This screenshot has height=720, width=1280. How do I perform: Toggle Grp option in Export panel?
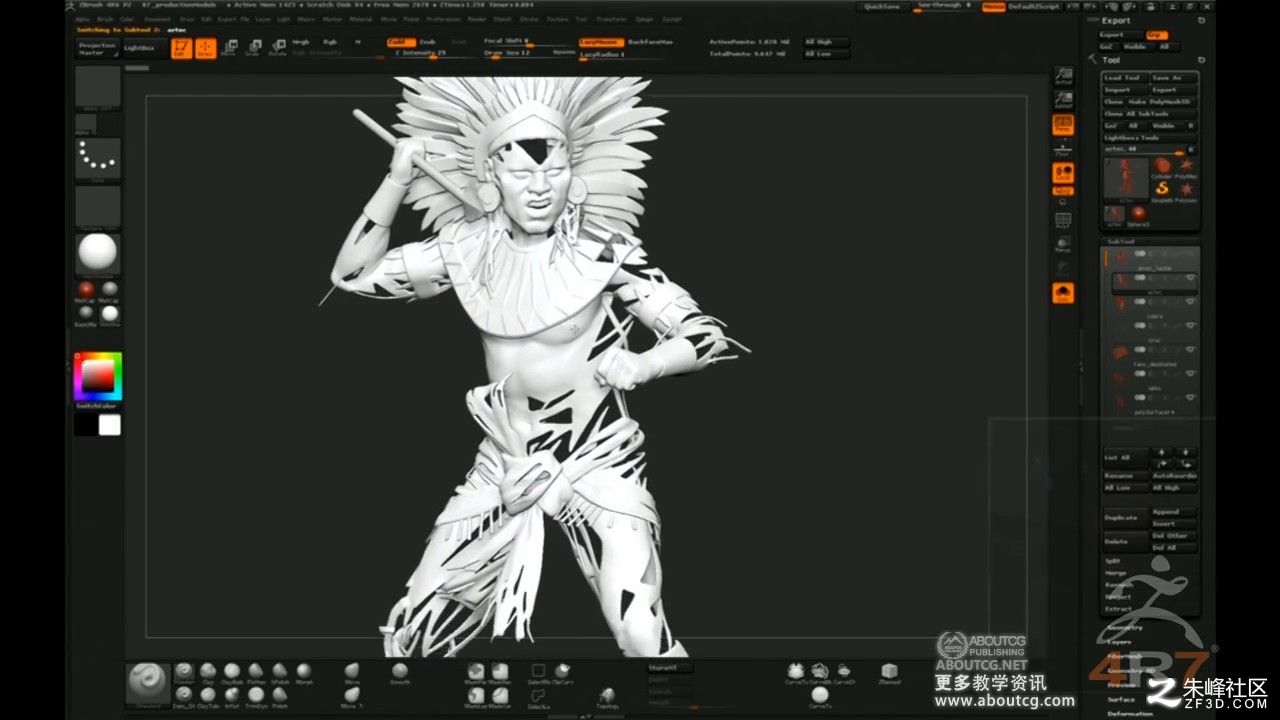click(x=1157, y=35)
